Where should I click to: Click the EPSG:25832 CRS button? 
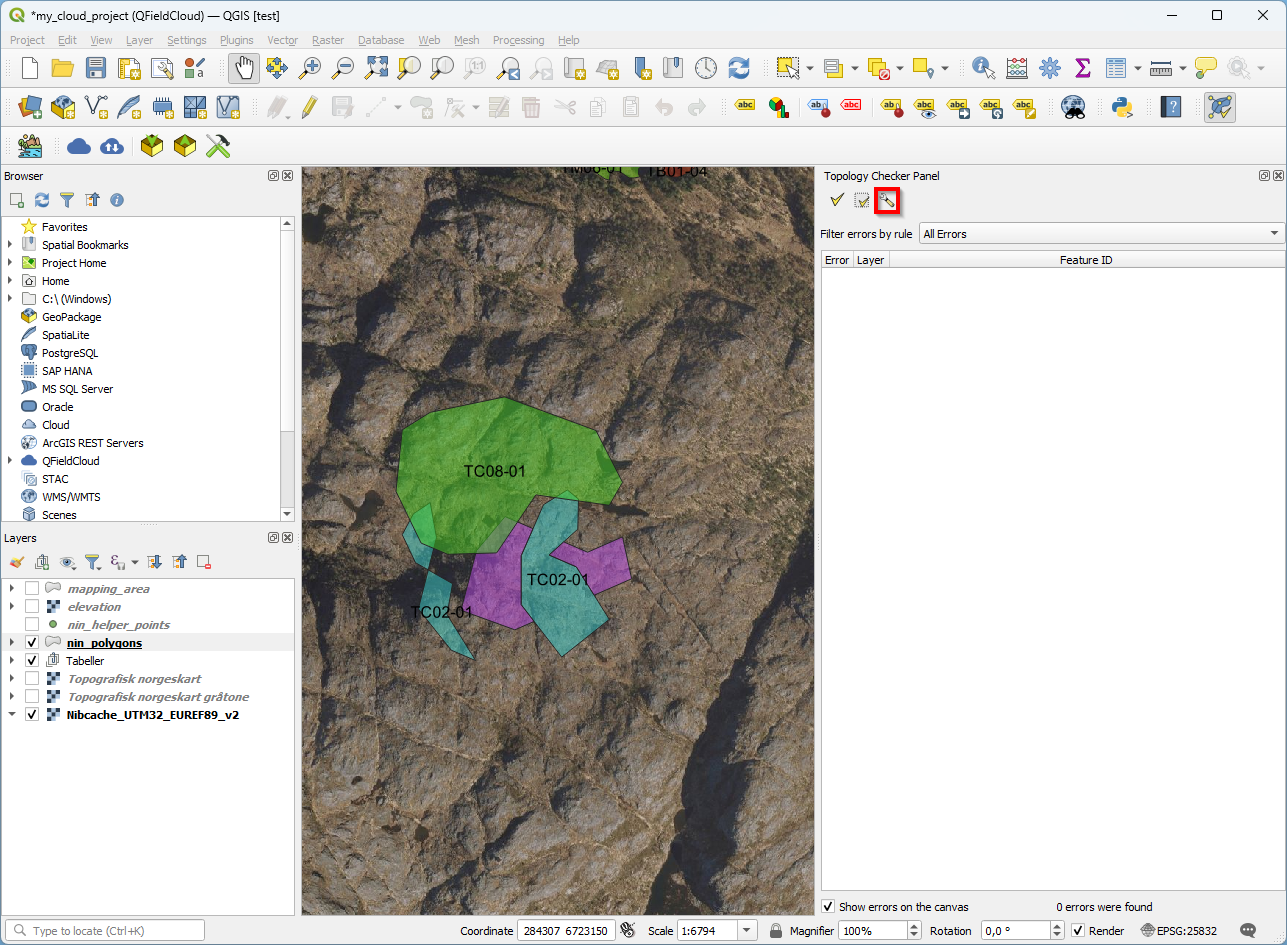click(x=1179, y=931)
